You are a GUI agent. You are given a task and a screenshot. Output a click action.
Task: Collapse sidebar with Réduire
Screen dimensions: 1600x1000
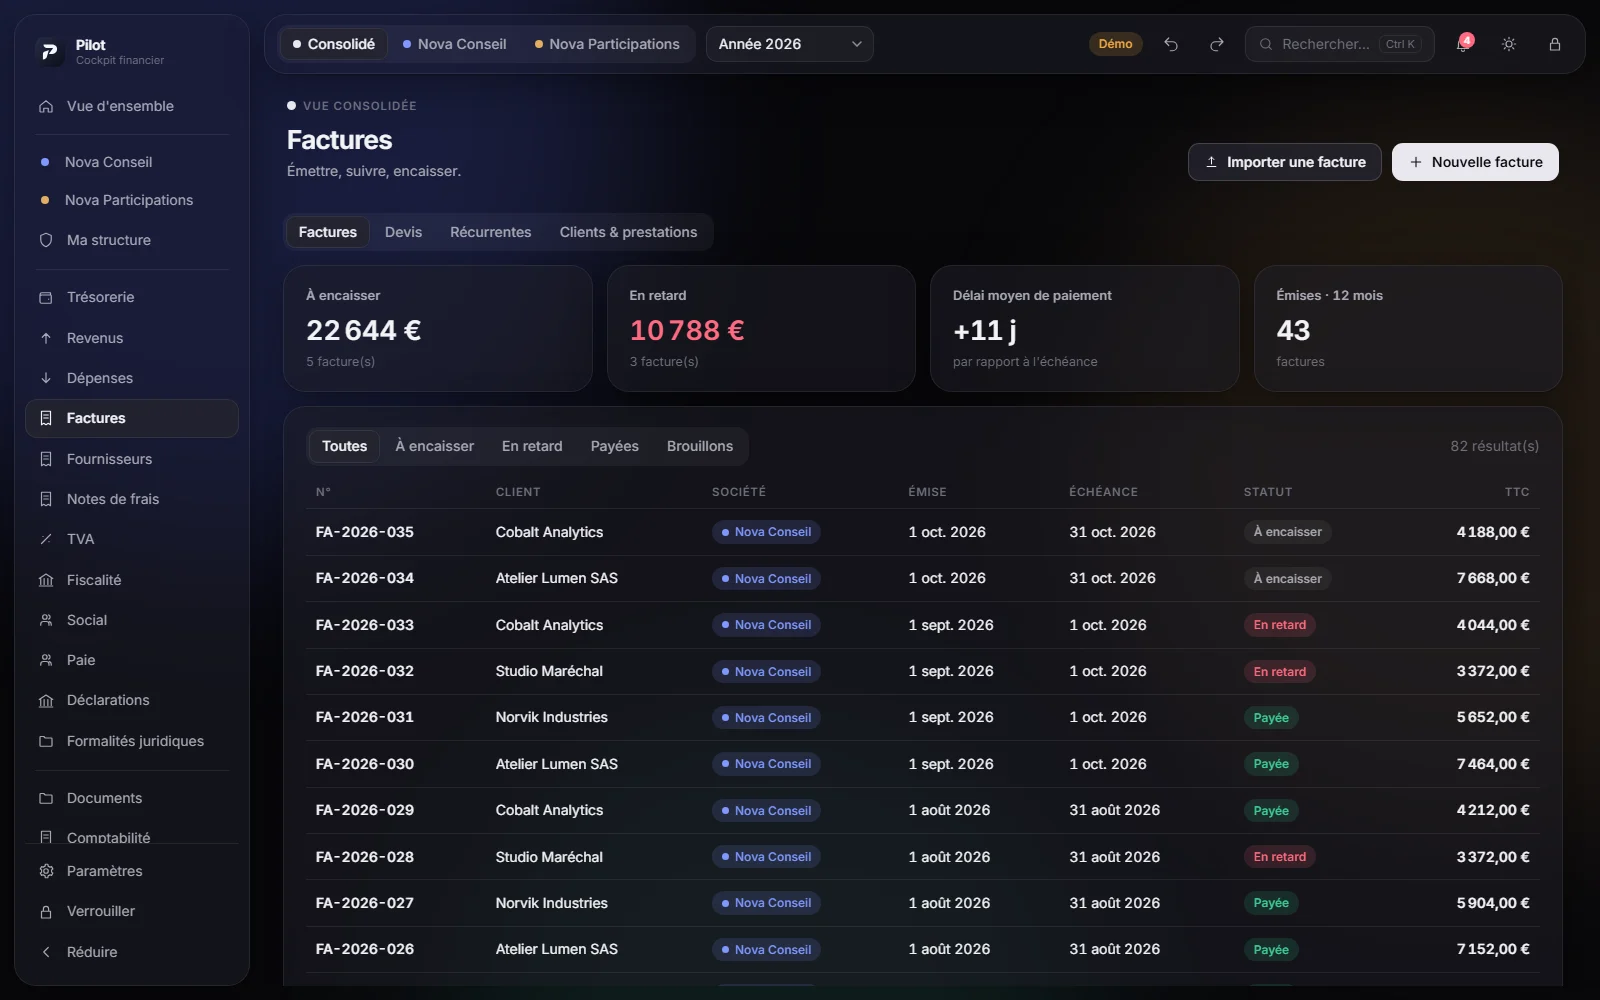pyautogui.click(x=132, y=952)
